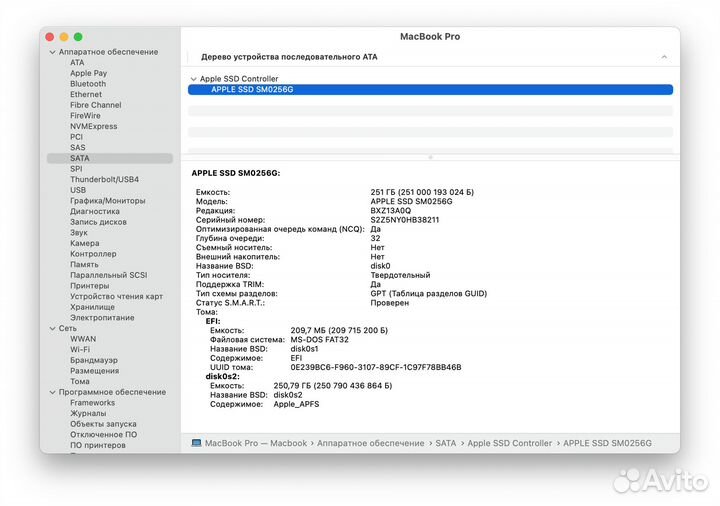This screenshot has height=506, width=720.
Task: Toggle the column header sort chevron
Action: click(x=664, y=57)
